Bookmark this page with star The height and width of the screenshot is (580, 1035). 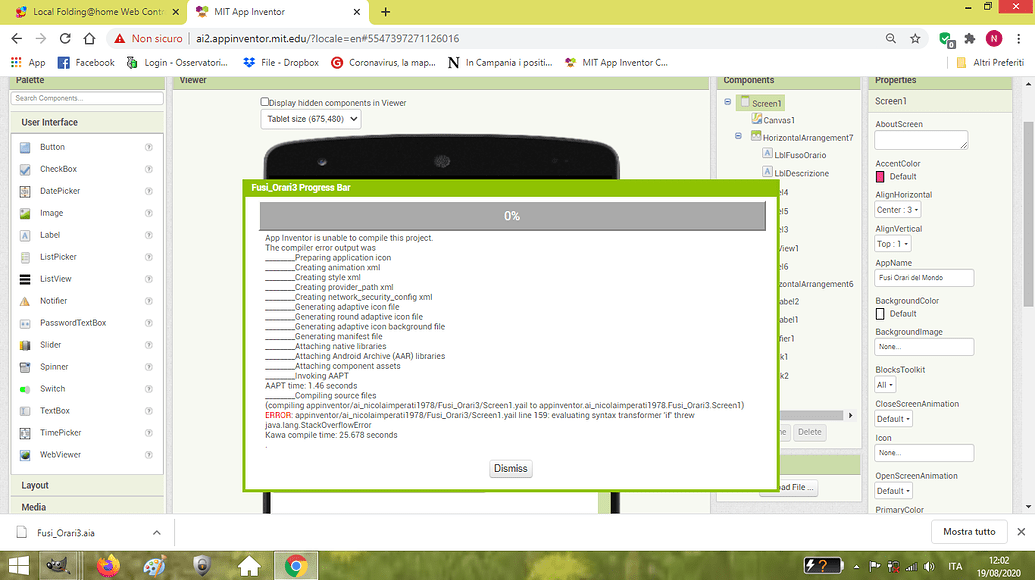[x=915, y=38]
